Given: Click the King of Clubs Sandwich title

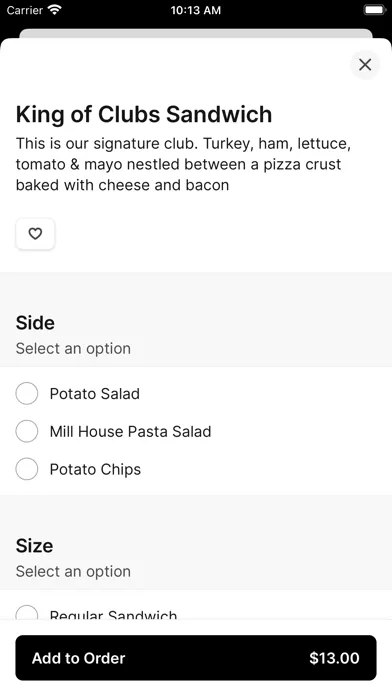Looking at the screenshot, I should pyautogui.click(x=144, y=115).
